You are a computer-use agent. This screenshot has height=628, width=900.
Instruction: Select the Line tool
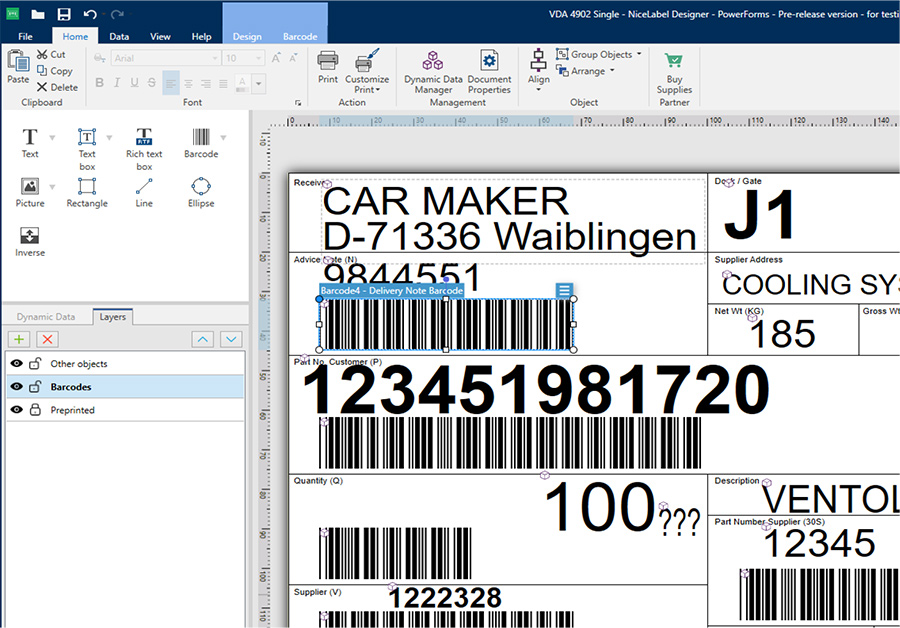pyautogui.click(x=144, y=192)
